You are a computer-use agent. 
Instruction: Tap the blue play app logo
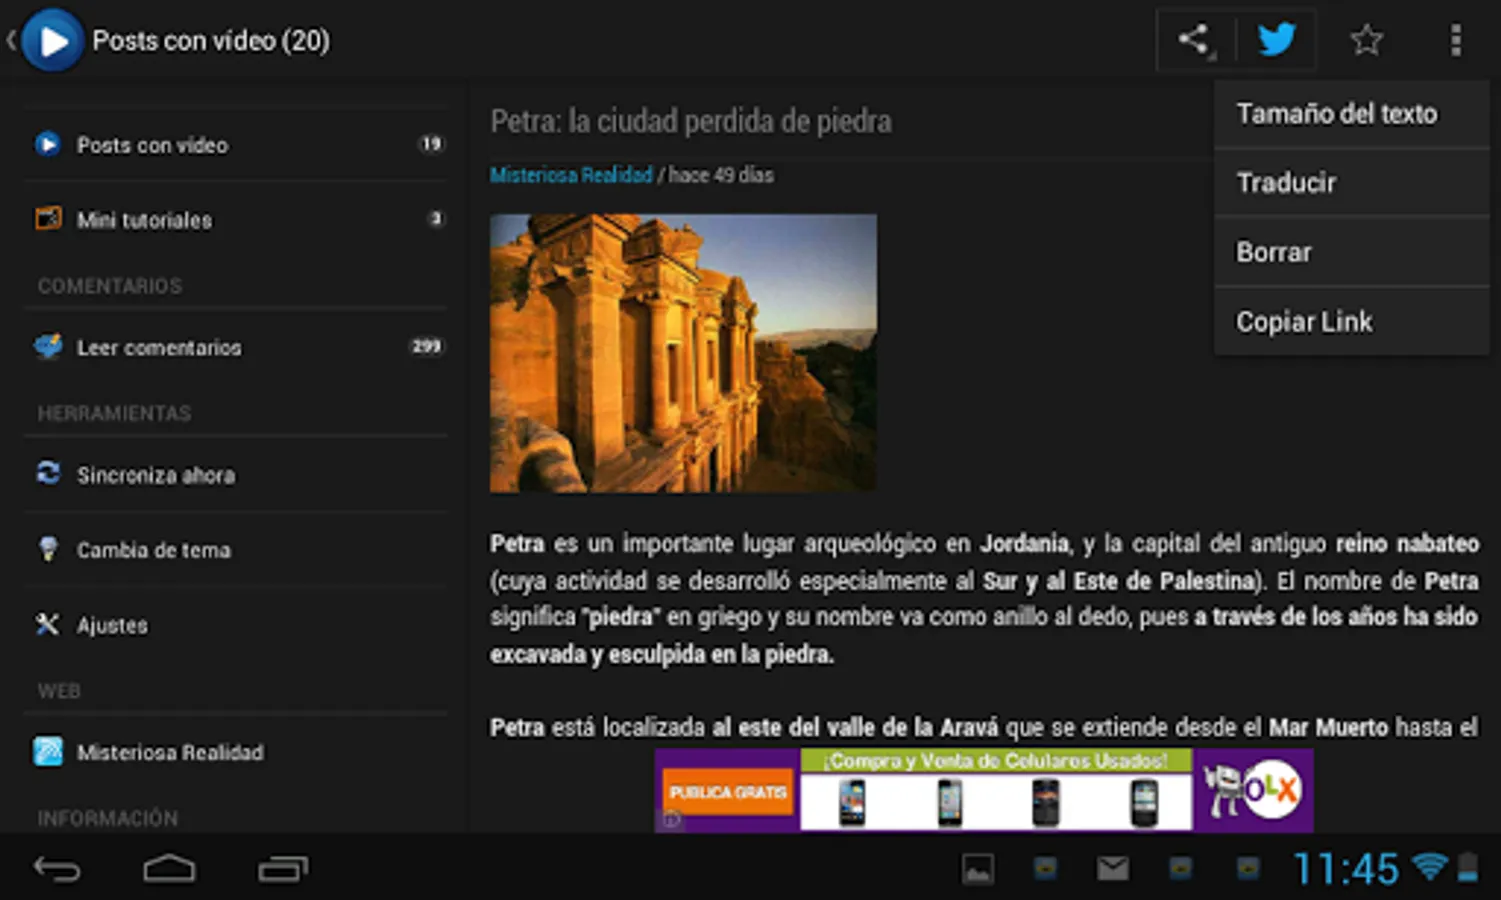pos(51,41)
